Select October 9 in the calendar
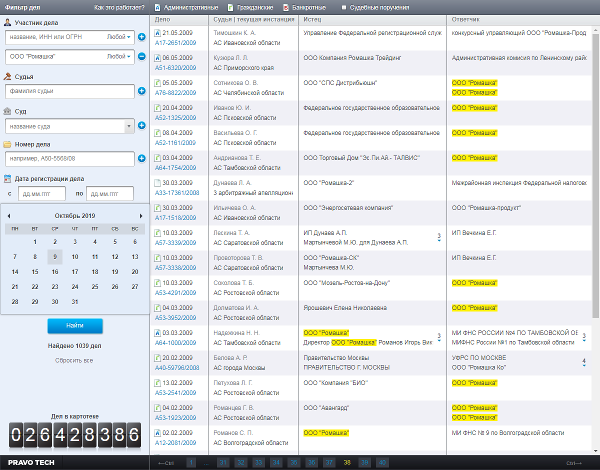The image size is (600, 470). tap(55, 257)
